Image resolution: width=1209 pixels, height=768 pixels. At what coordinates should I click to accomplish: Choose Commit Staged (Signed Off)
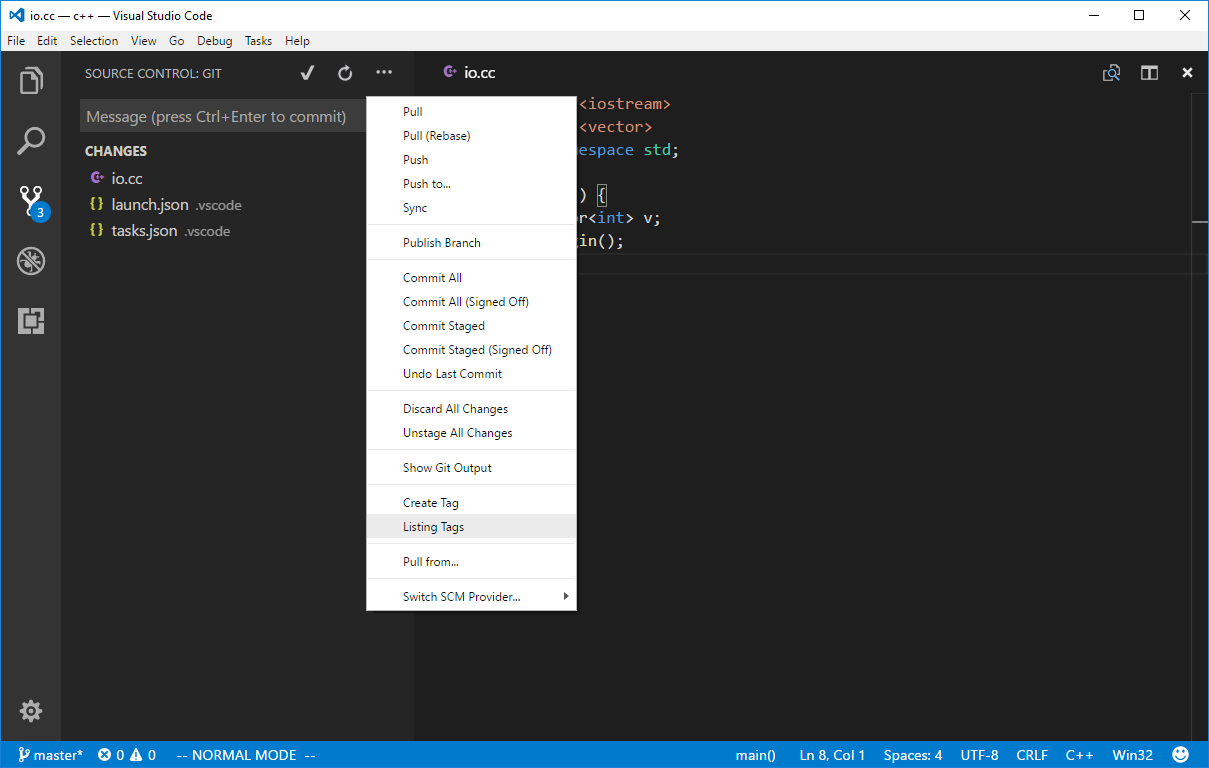pyautogui.click(x=471, y=350)
